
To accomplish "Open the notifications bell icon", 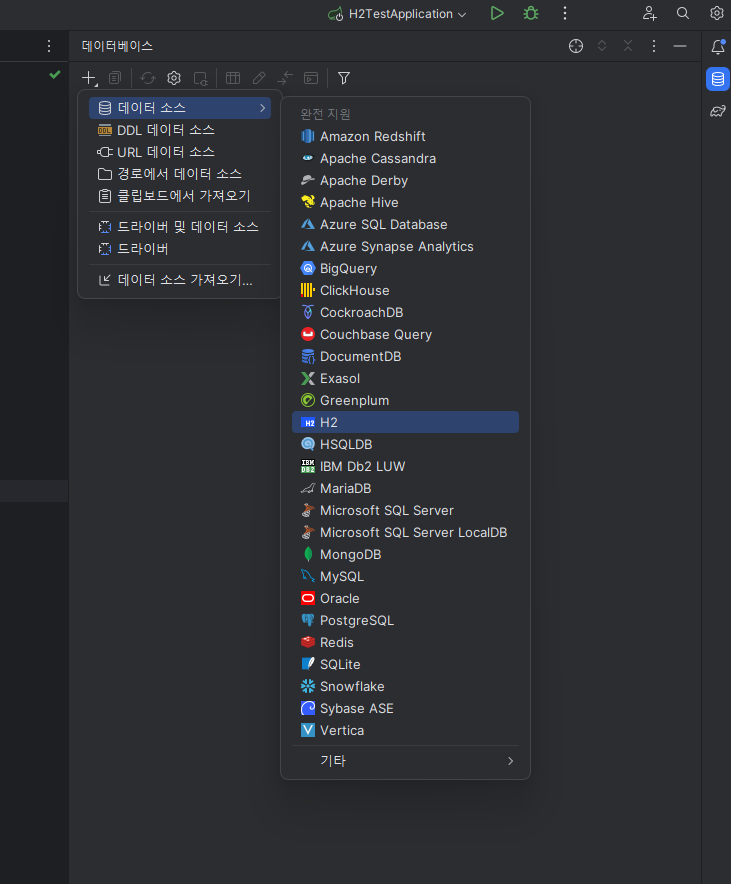I will (717, 47).
